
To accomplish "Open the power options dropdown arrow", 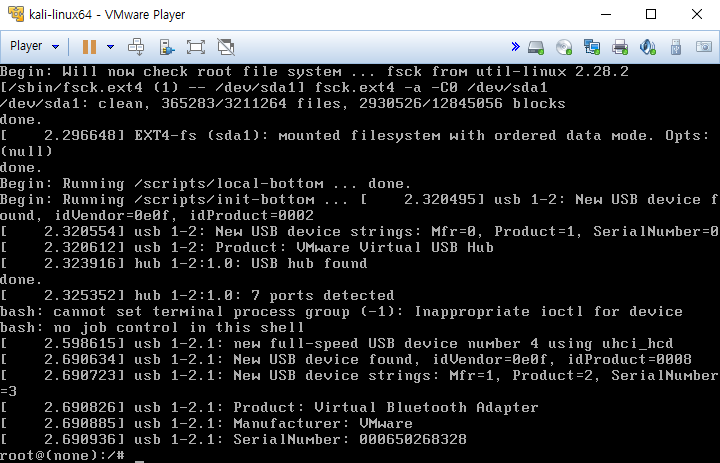I will pos(110,47).
